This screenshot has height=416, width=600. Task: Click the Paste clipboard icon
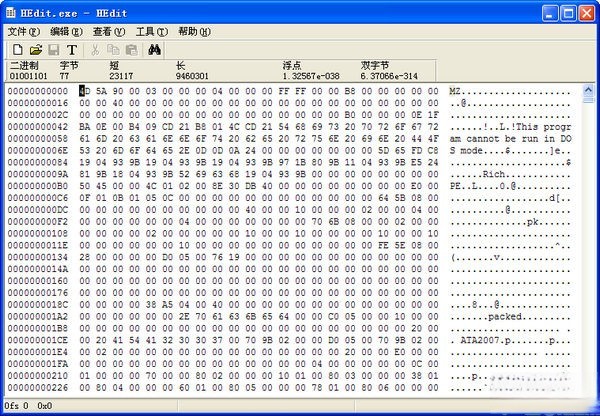tap(131, 49)
